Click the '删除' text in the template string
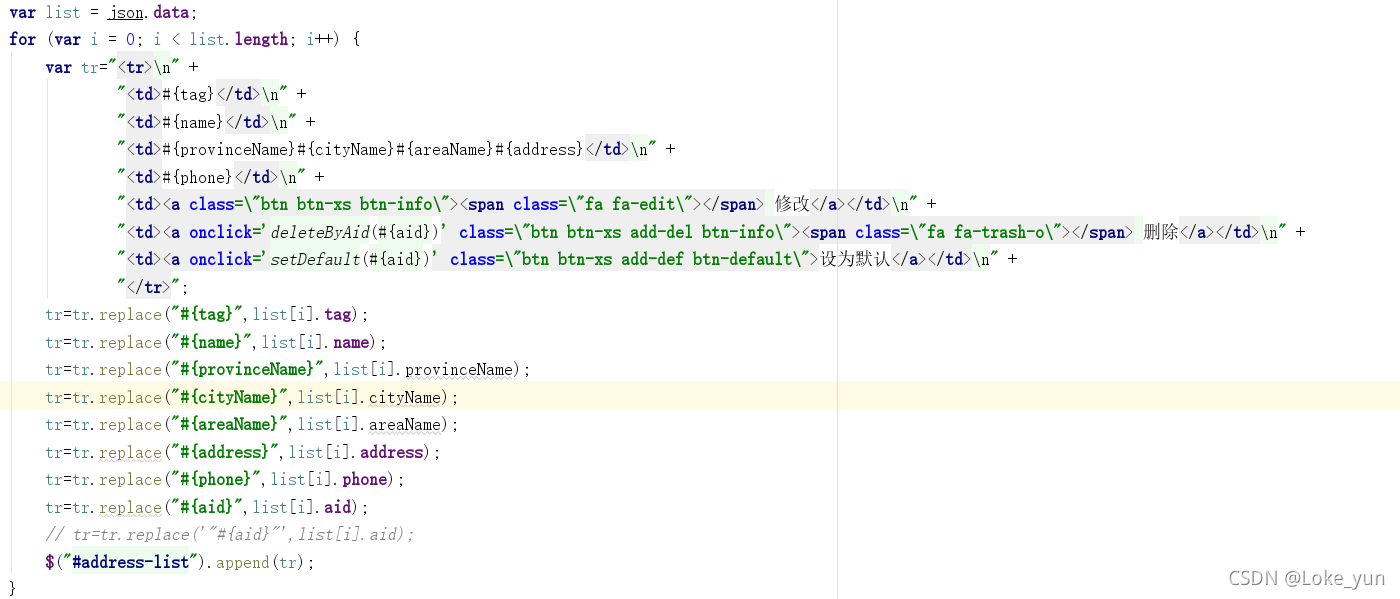The width and height of the screenshot is (1400, 599). point(1161,232)
